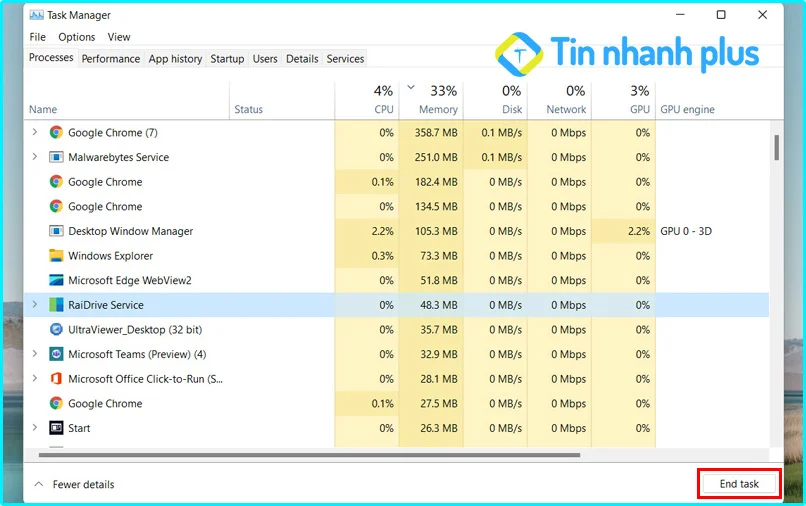Select the Desktop Window Manager row name
The width and height of the screenshot is (806, 506).
tap(131, 231)
